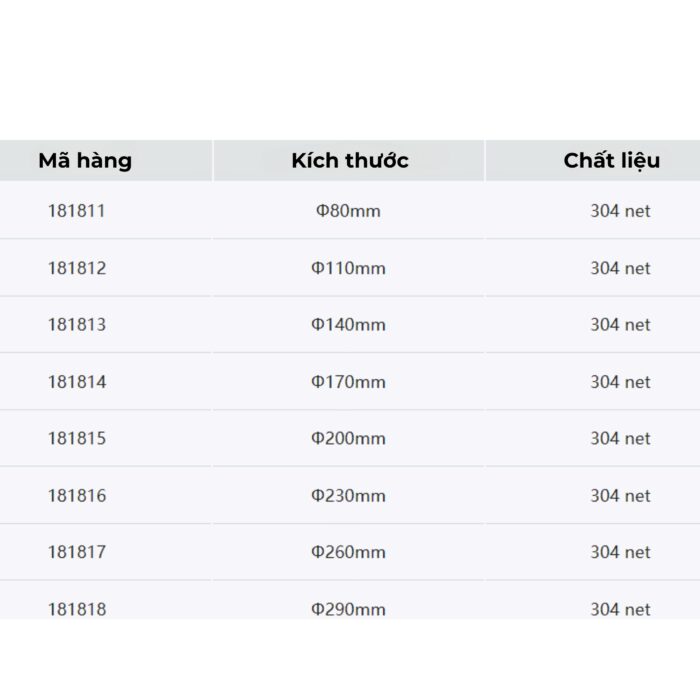Viewport: 700px width, 700px height.
Task: Select the Φ110mm size value
Action: click(x=348, y=268)
